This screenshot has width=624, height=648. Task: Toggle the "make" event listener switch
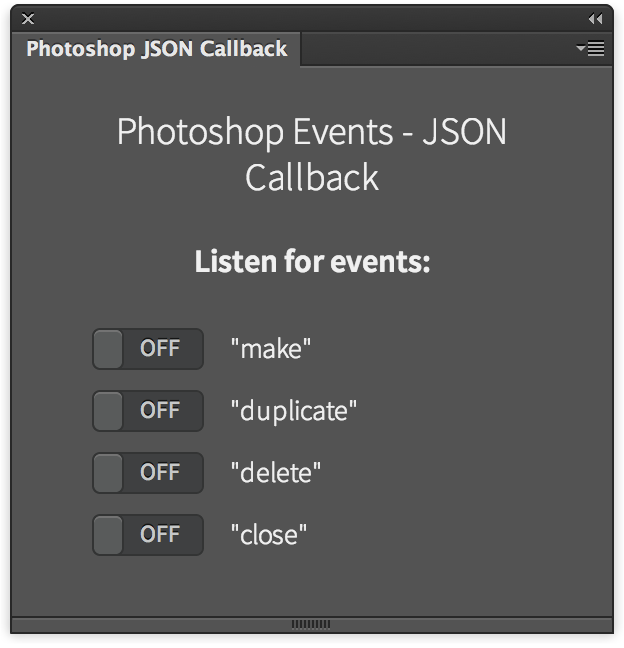click(148, 349)
